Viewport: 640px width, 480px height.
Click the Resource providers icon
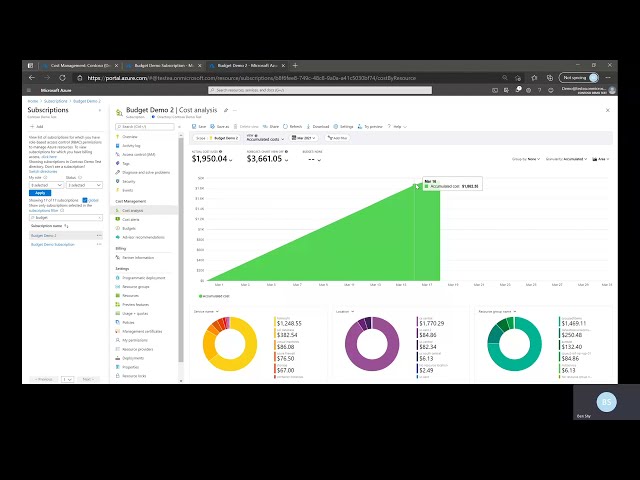tap(118, 349)
